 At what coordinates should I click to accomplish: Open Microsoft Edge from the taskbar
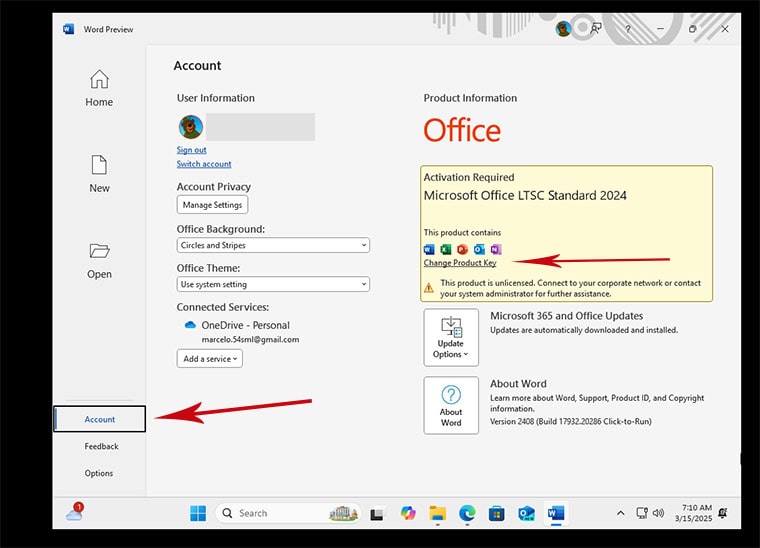466,513
